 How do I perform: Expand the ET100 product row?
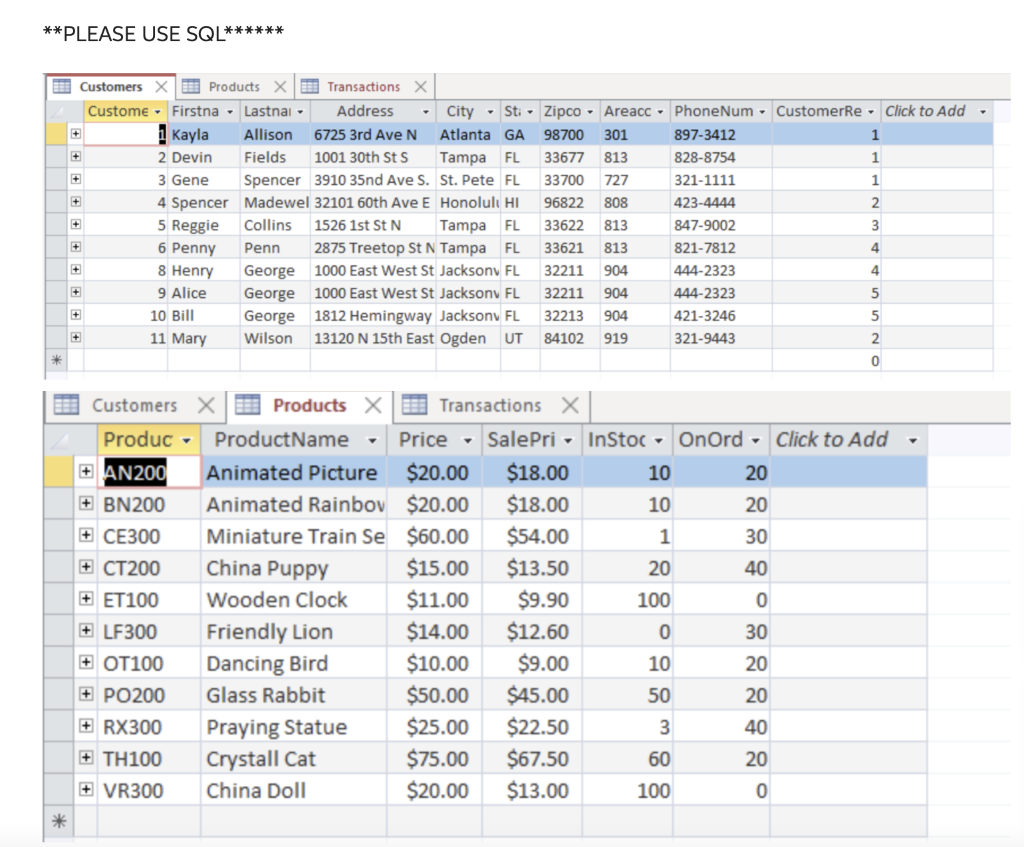pyautogui.click(x=86, y=599)
